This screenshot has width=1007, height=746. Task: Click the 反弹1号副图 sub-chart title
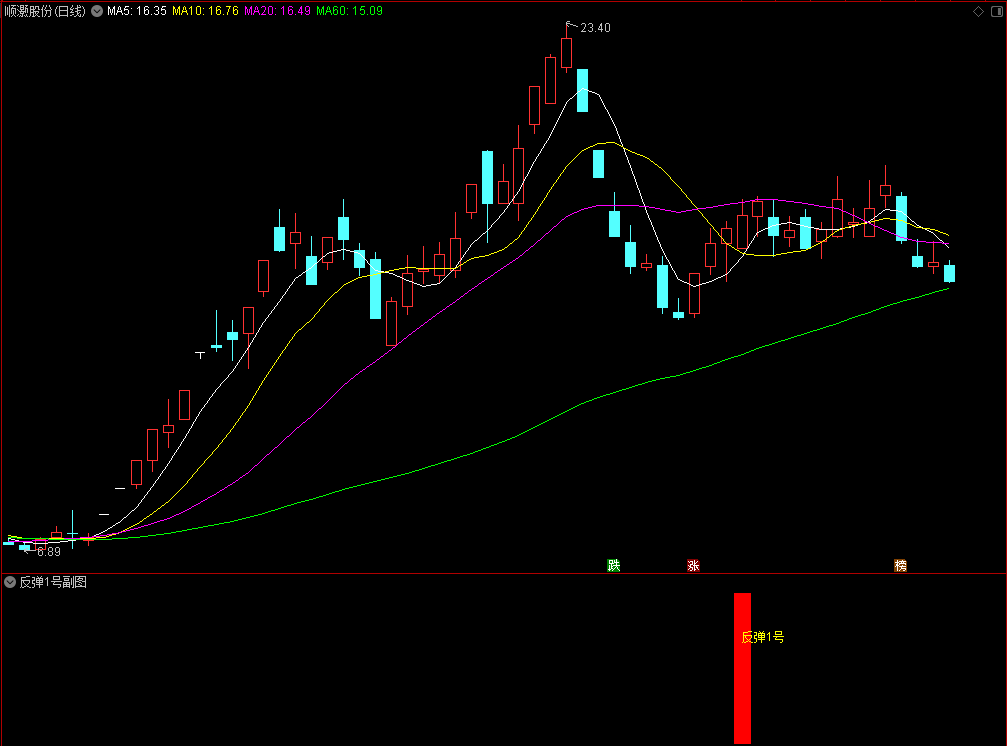53,582
